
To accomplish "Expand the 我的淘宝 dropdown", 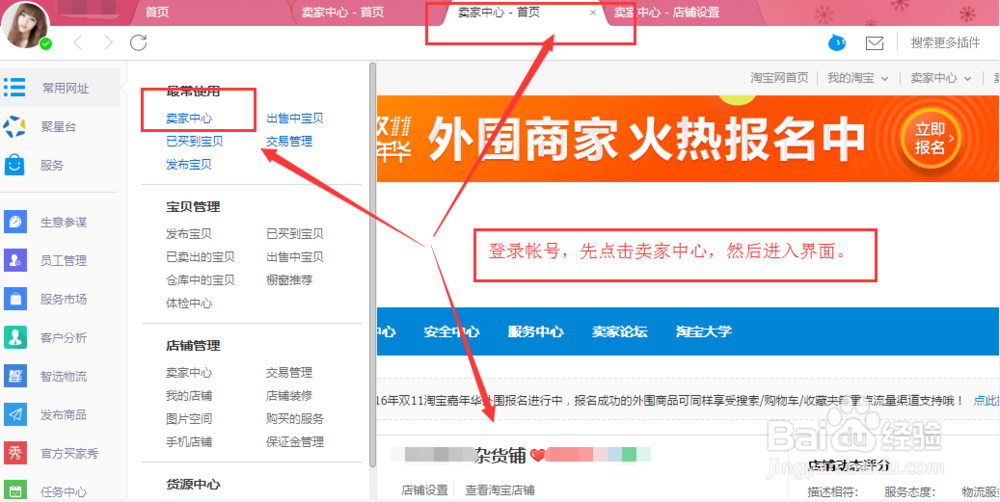I will point(857,78).
